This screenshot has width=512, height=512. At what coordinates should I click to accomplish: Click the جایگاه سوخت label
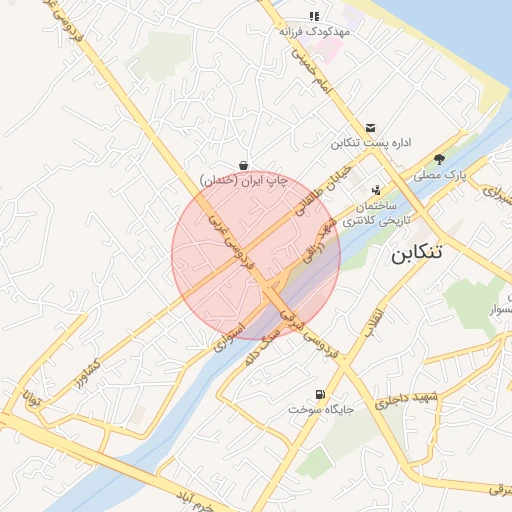pos(321,410)
